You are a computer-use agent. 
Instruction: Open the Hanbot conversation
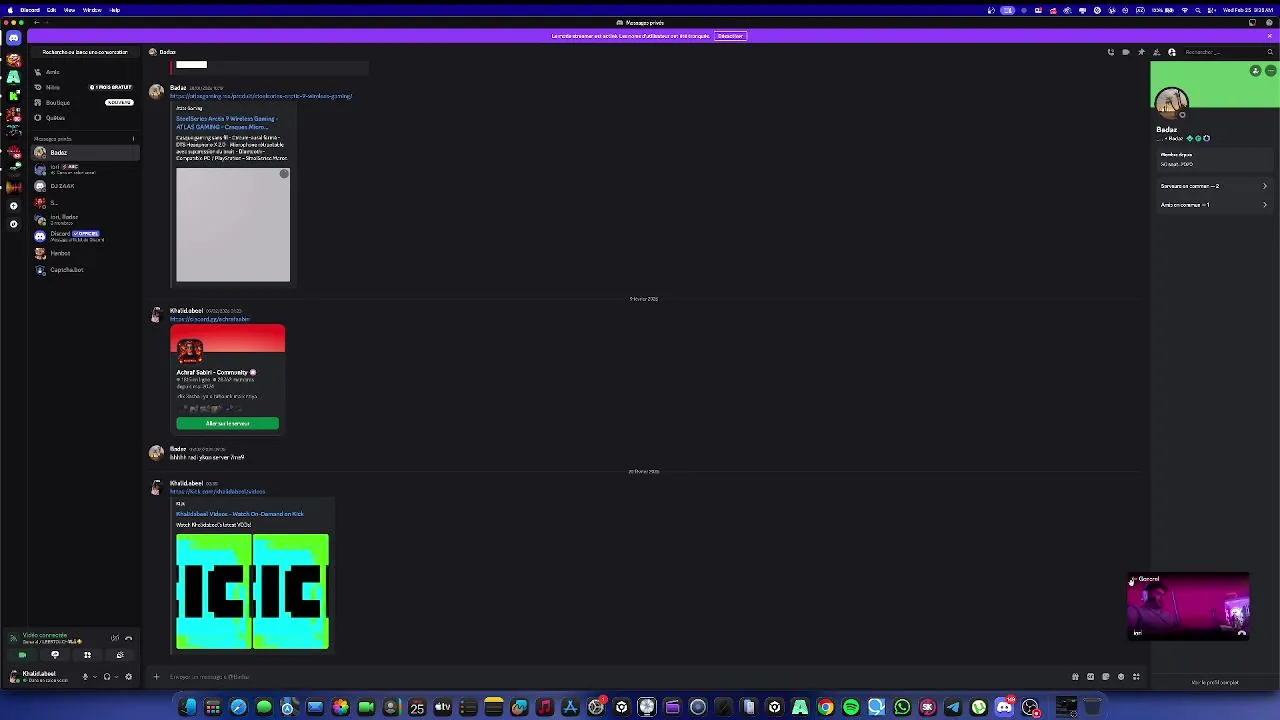point(85,253)
